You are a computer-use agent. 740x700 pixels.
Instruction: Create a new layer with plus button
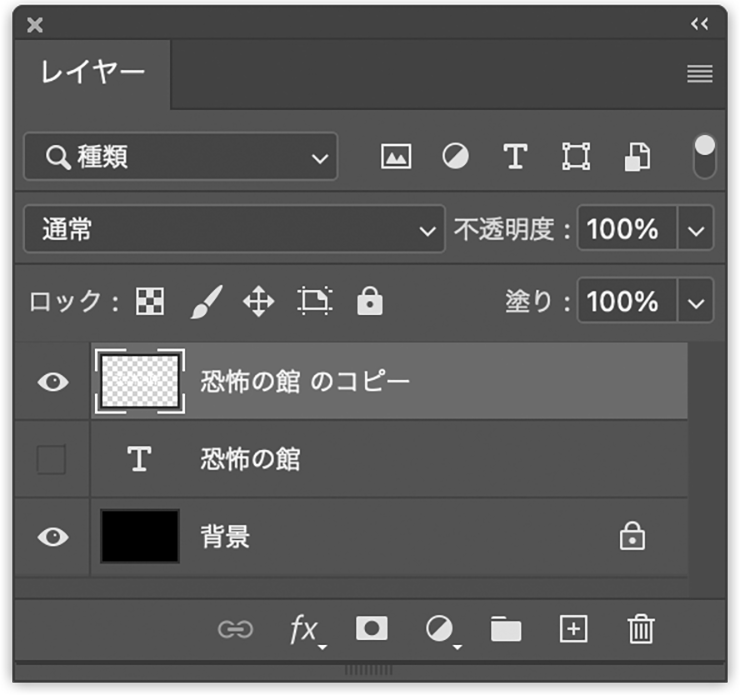(573, 629)
